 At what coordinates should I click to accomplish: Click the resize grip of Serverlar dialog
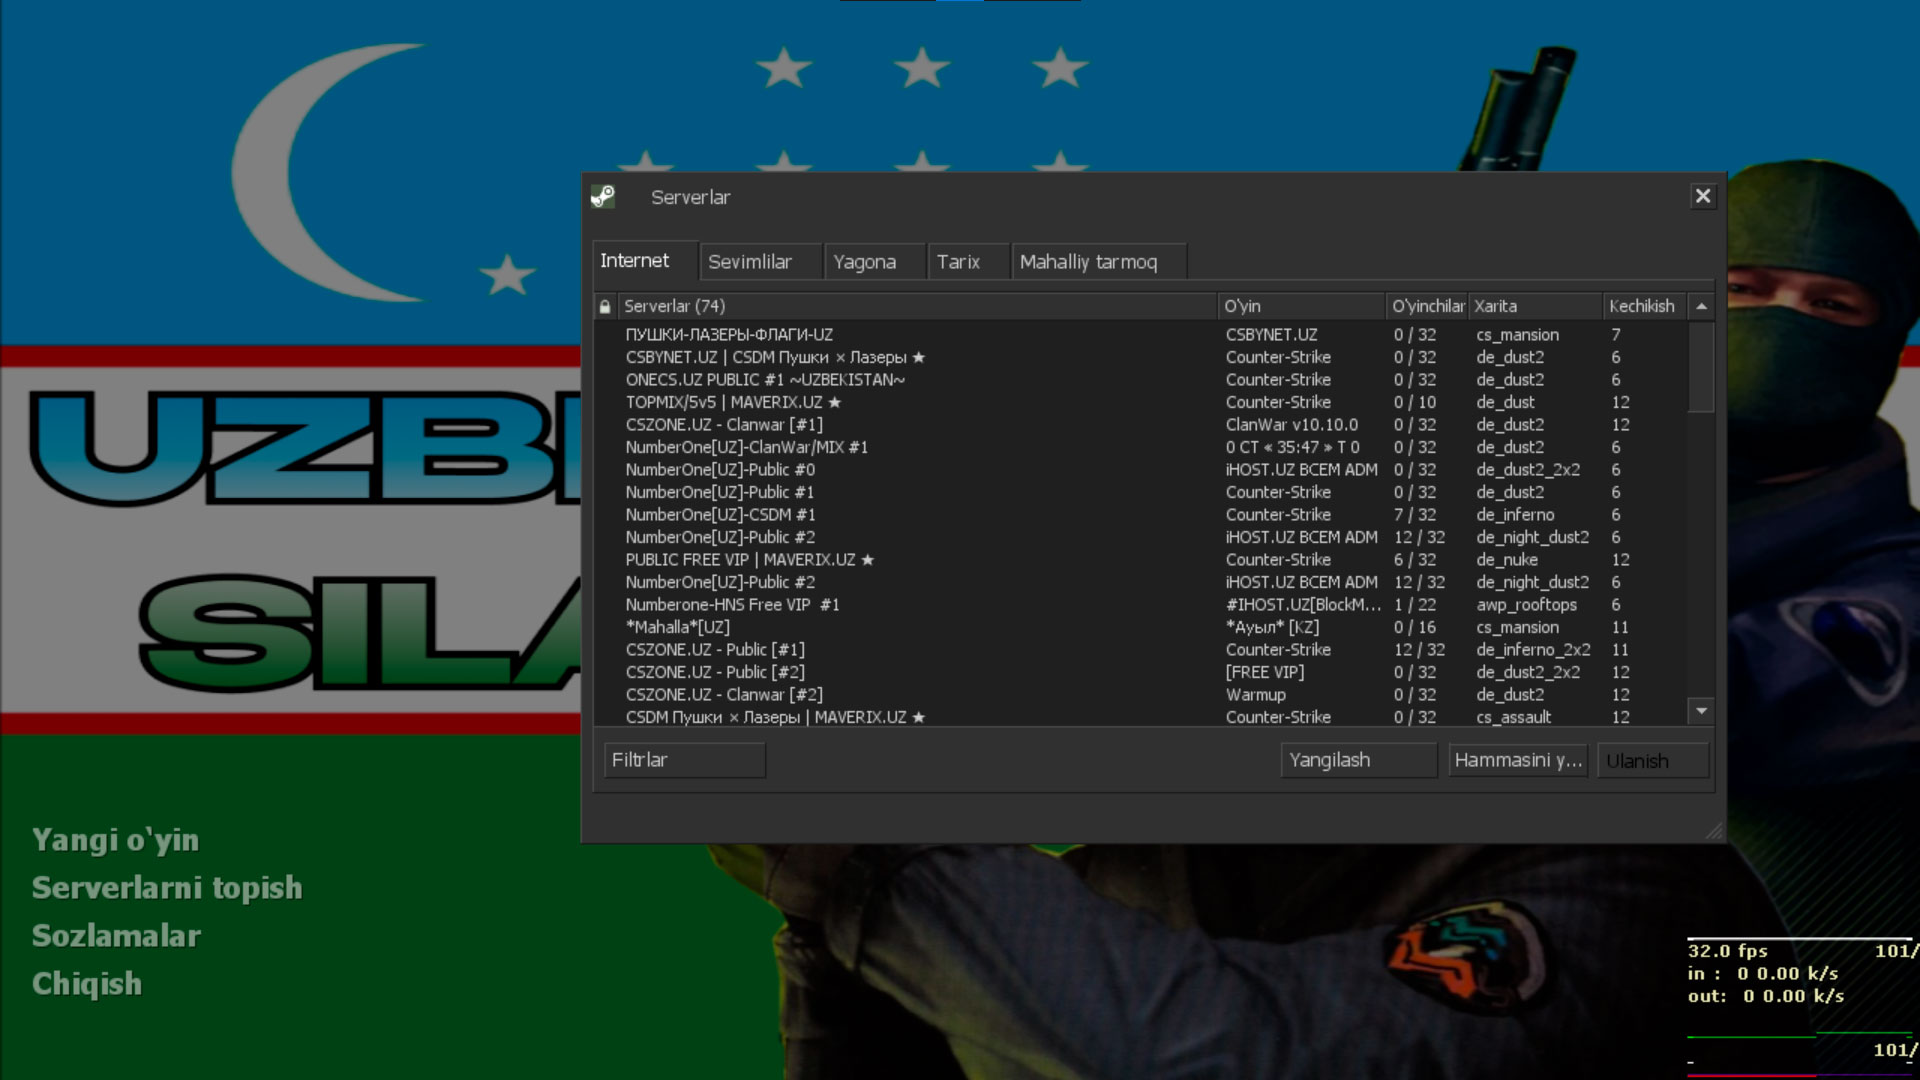coord(1714,830)
